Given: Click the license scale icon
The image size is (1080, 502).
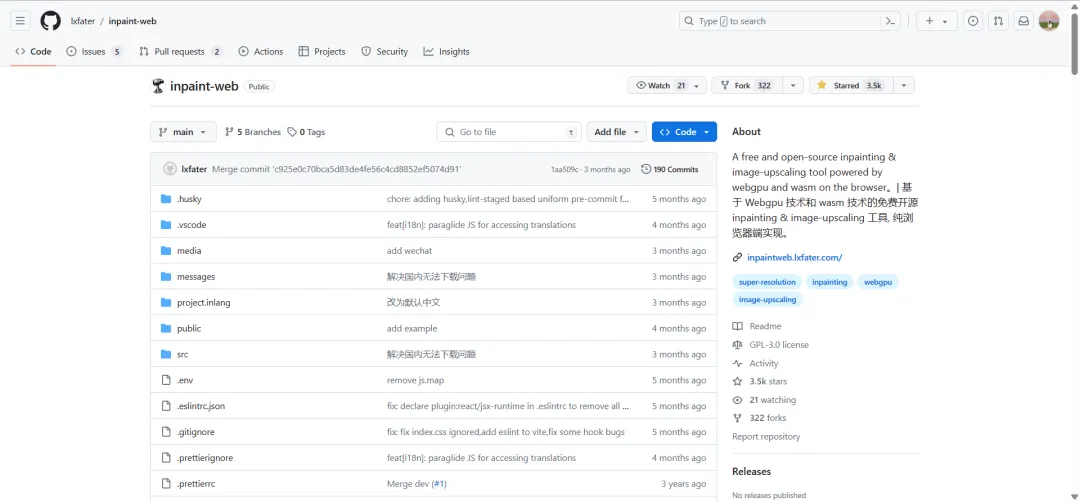Looking at the screenshot, I should pyautogui.click(x=737, y=345).
